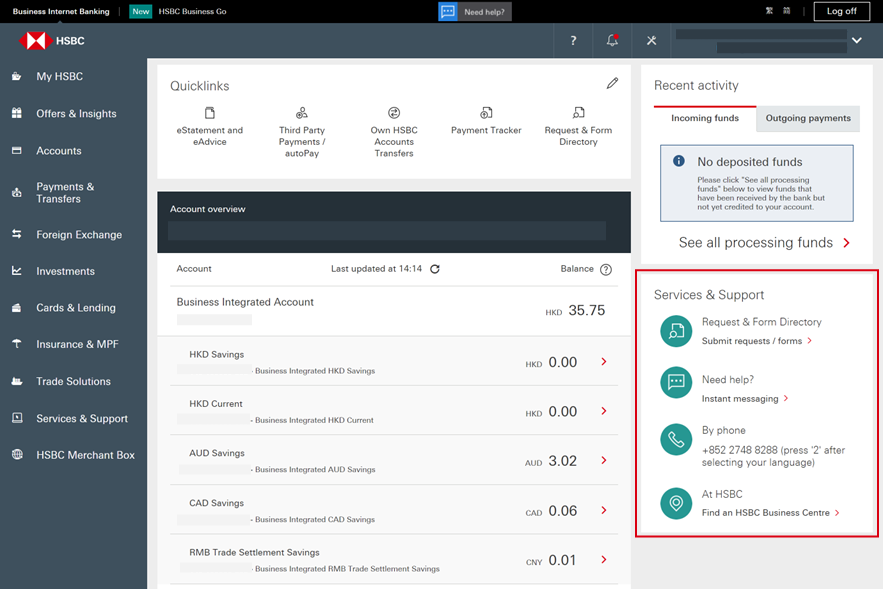Click the green instant messaging chat circle icon
The height and width of the screenshot is (589, 883).
coord(676,382)
